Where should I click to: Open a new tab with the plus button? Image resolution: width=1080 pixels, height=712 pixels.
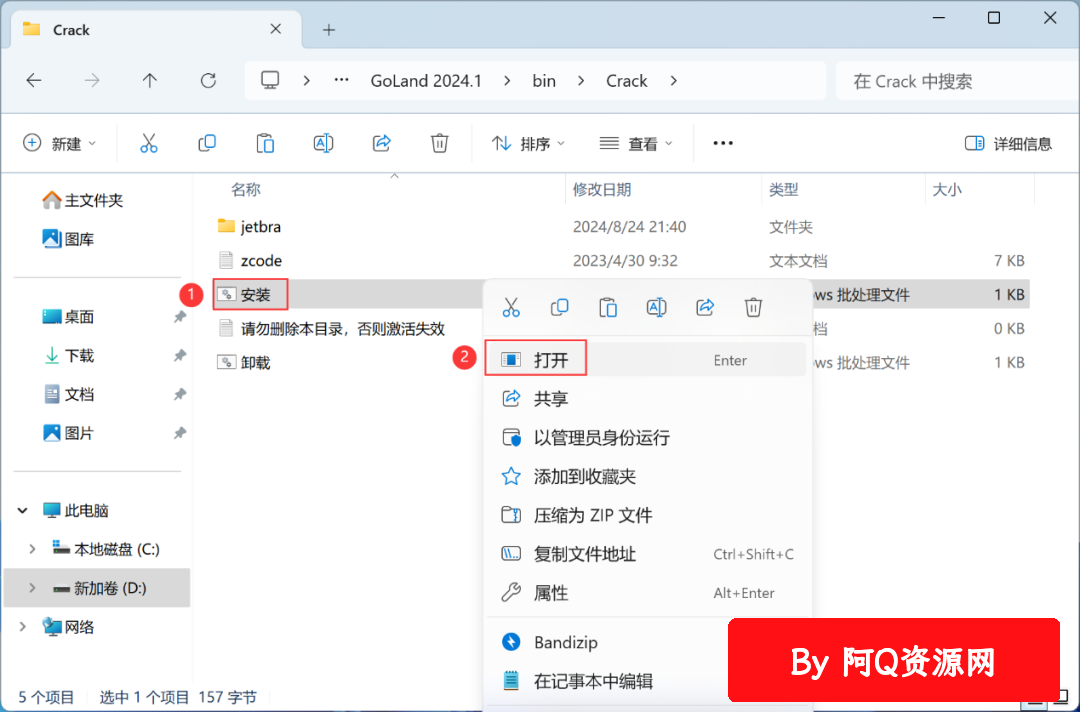pos(329,30)
